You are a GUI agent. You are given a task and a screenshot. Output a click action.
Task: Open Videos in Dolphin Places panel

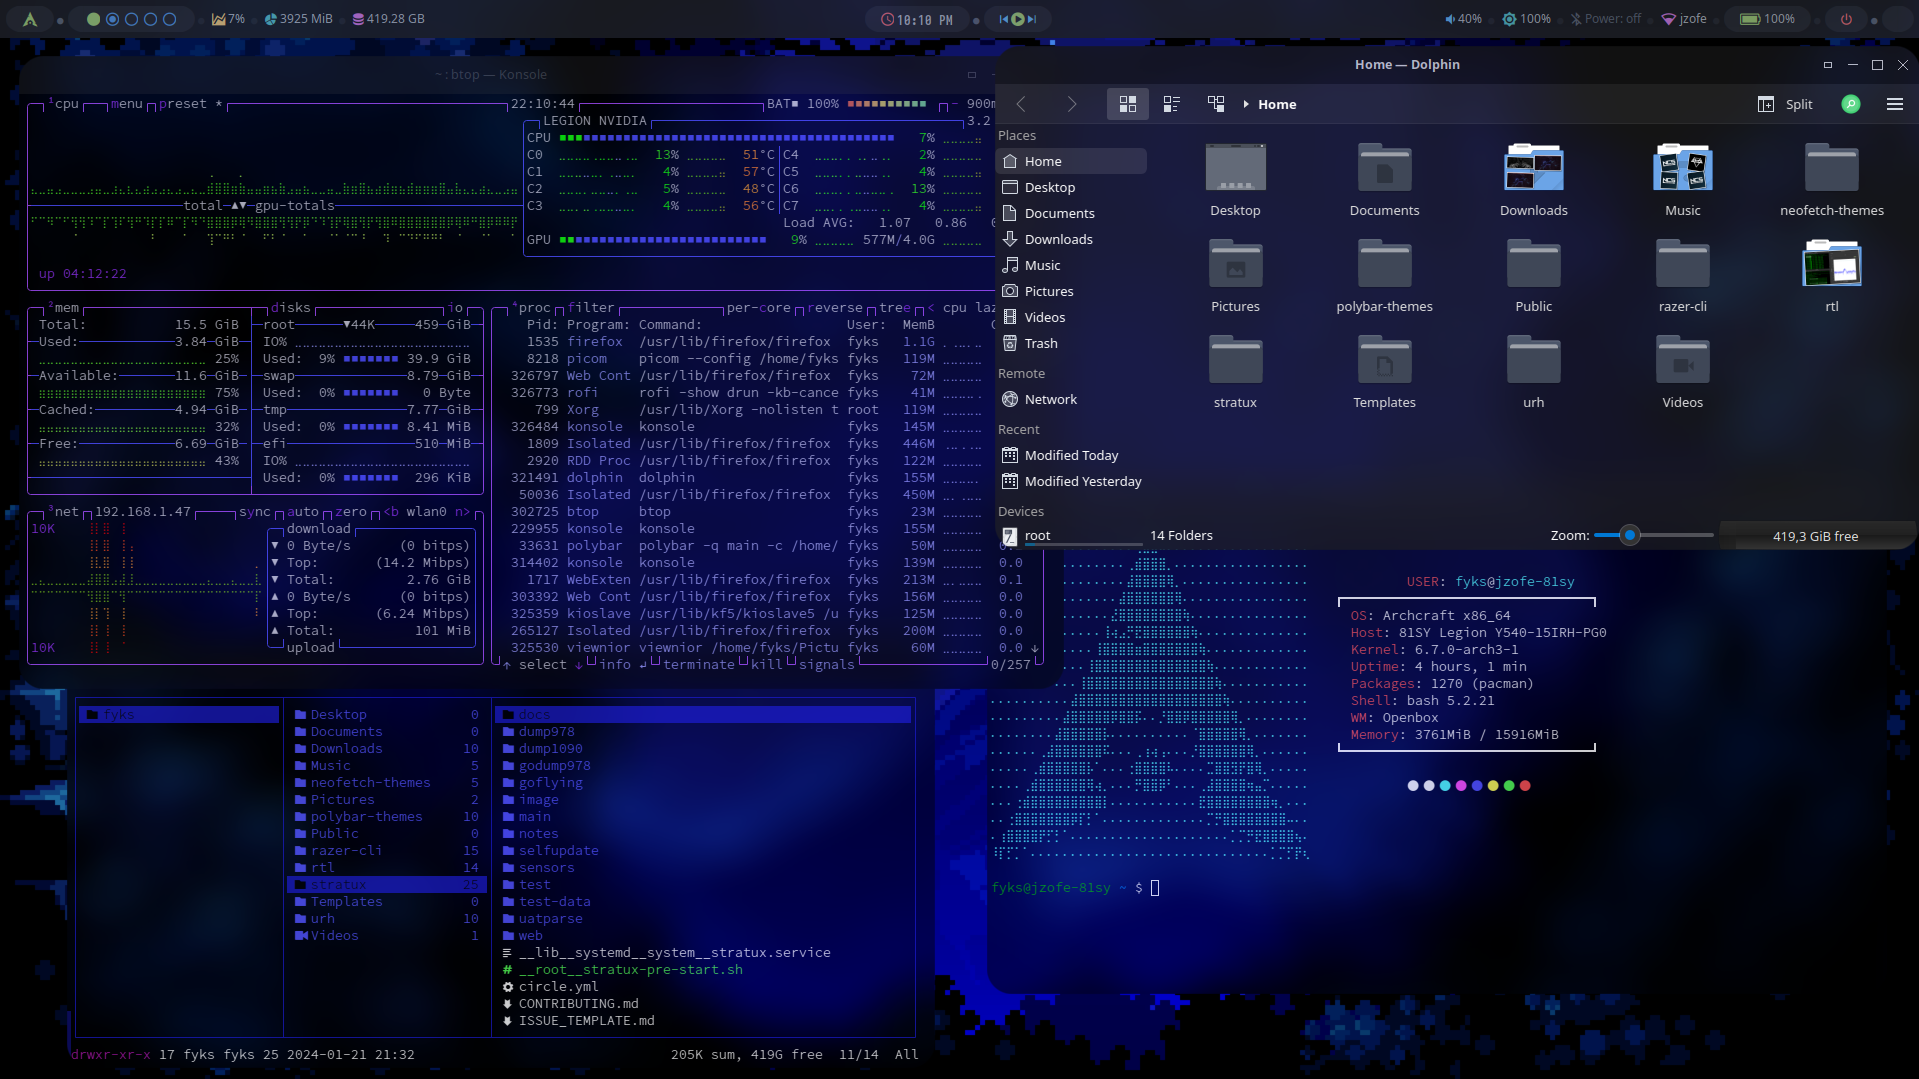(x=1071, y=317)
